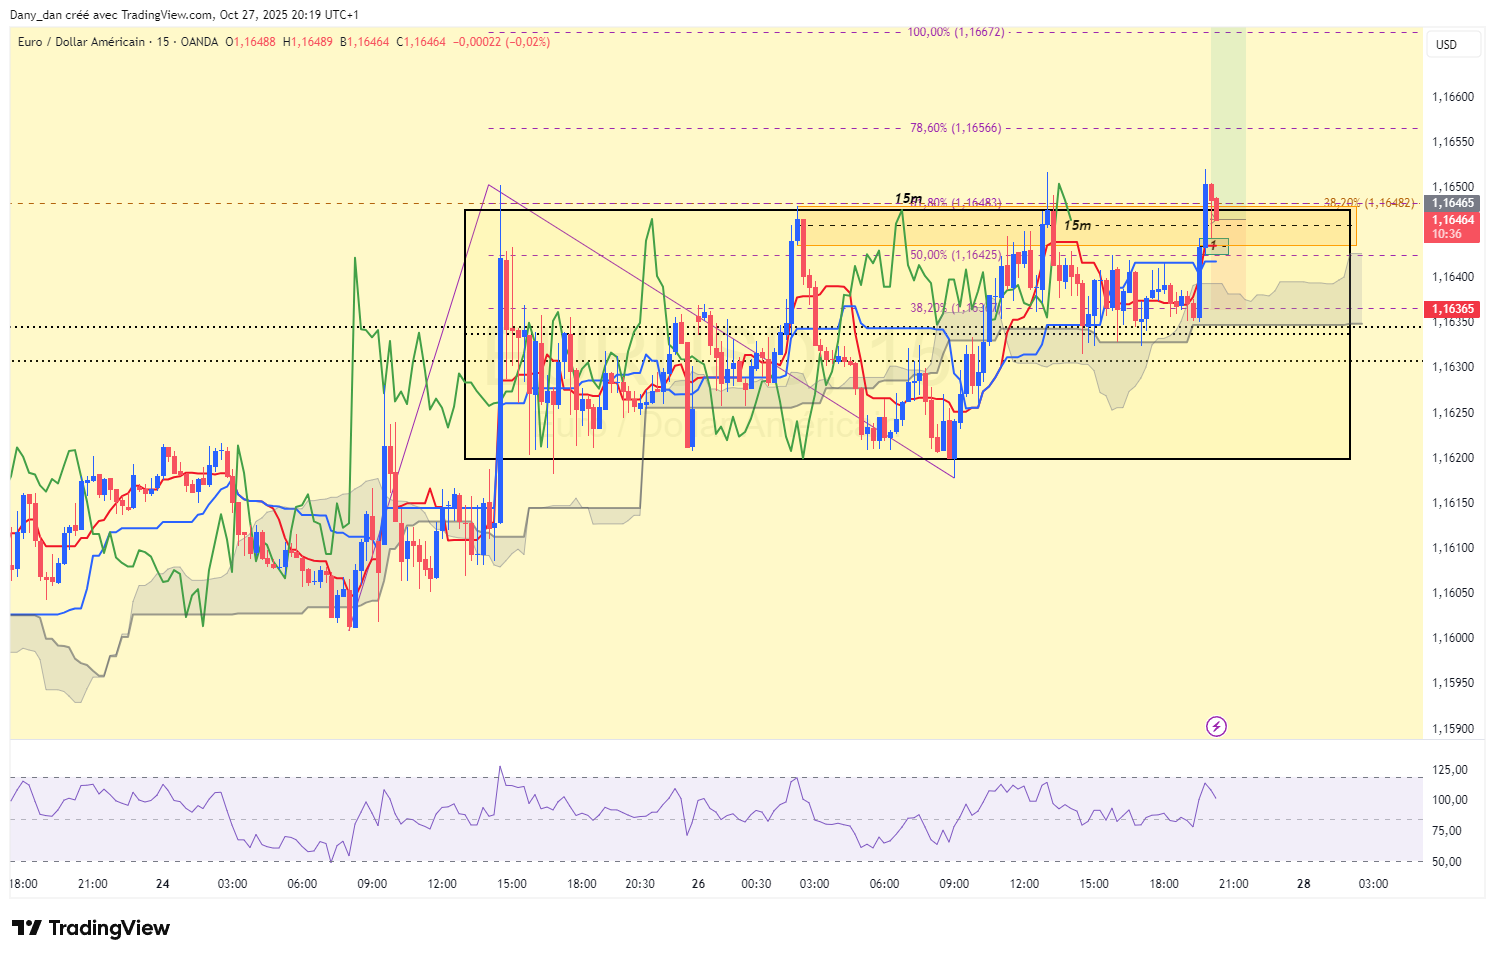Click the date label 28 on time axis
Screen dimensions: 1495x958
[x=1303, y=884]
